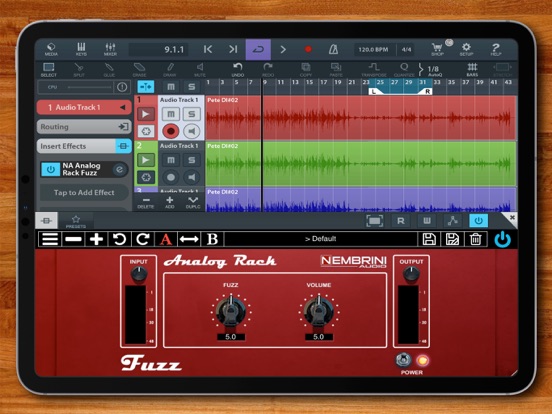The height and width of the screenshot is (414, 552).
Task: Start recording with transport Record button
Action: click(x=308, y=49)
